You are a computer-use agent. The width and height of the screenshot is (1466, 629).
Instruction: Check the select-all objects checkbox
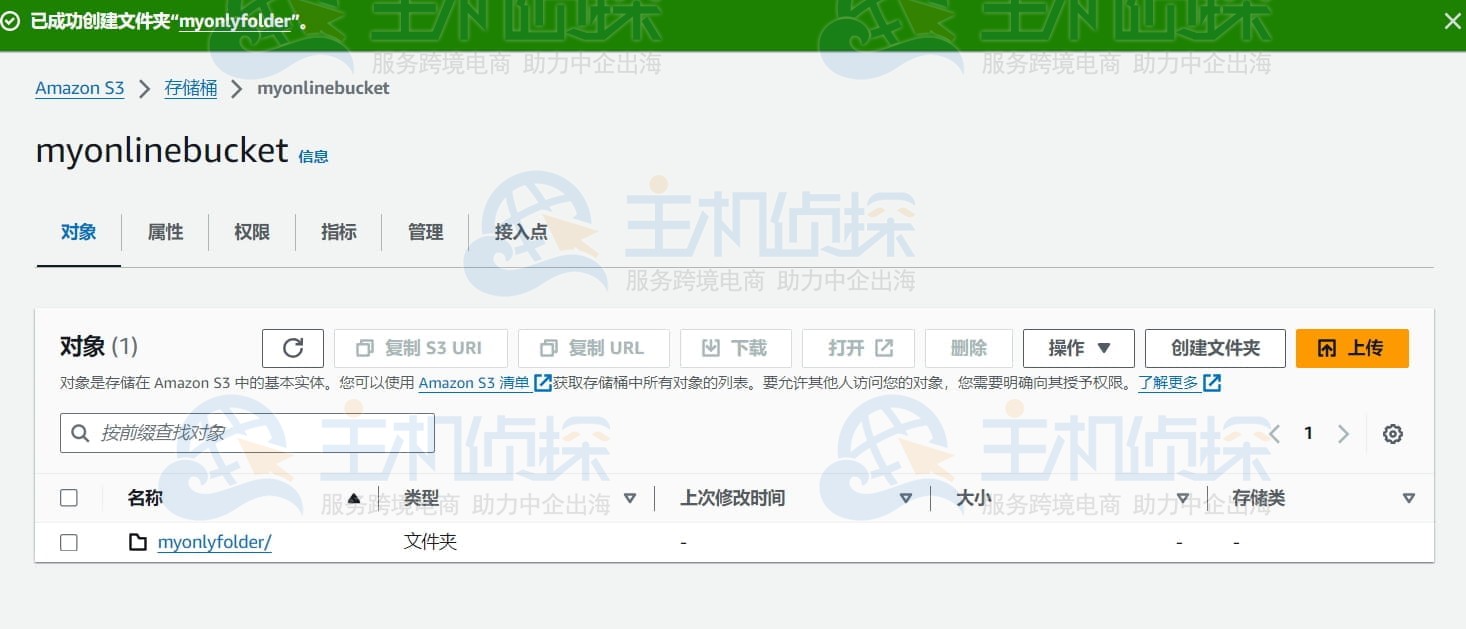pos(68,497)
